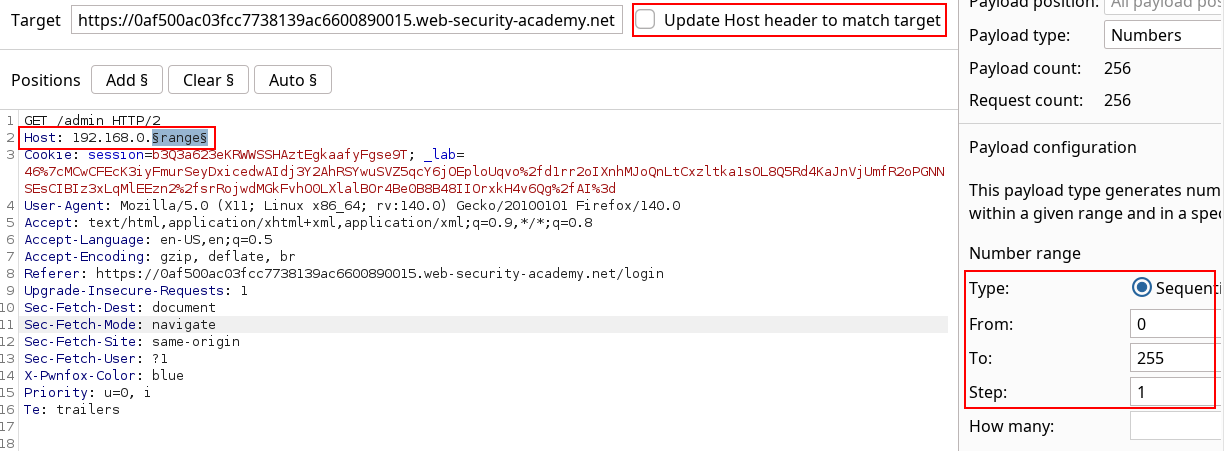Viewport: 1224px width, 451px height.
Task: Place cursor on the User-Agent header line
Action: [352, 205]
